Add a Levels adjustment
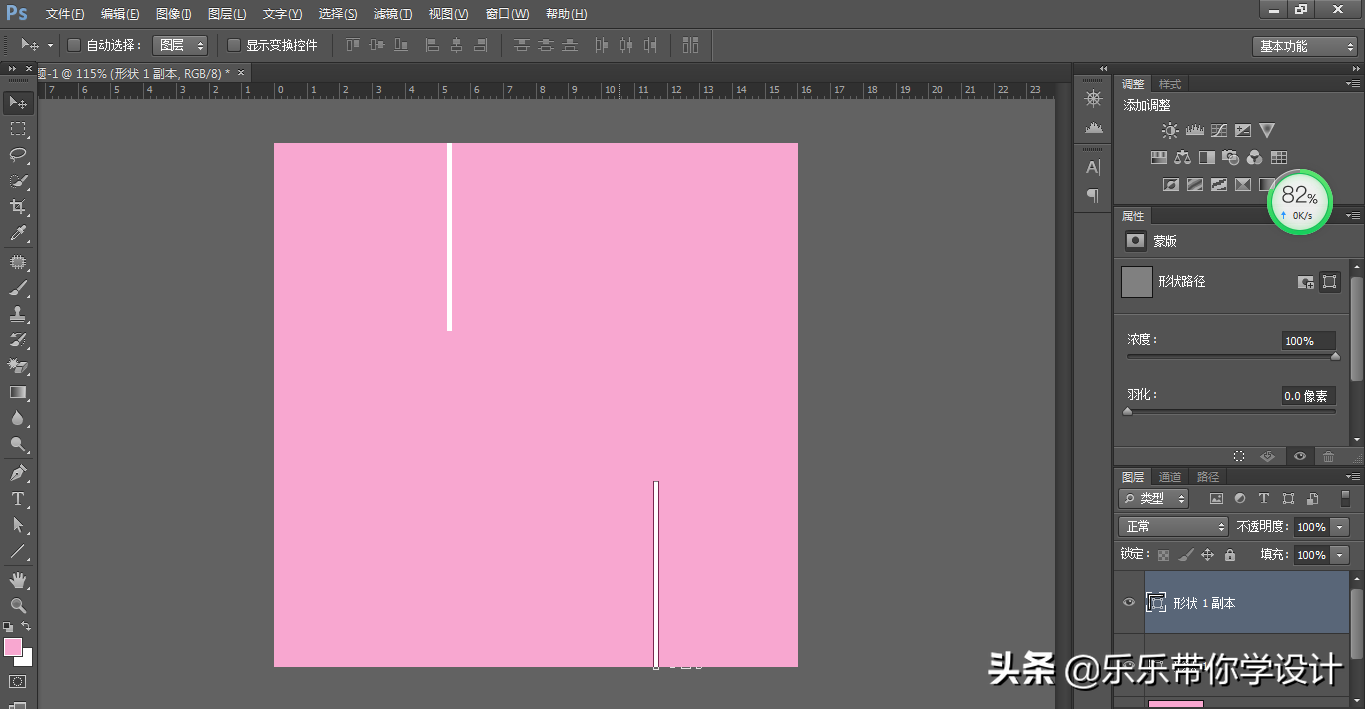1365x709 pixels. pos(1195,130)
